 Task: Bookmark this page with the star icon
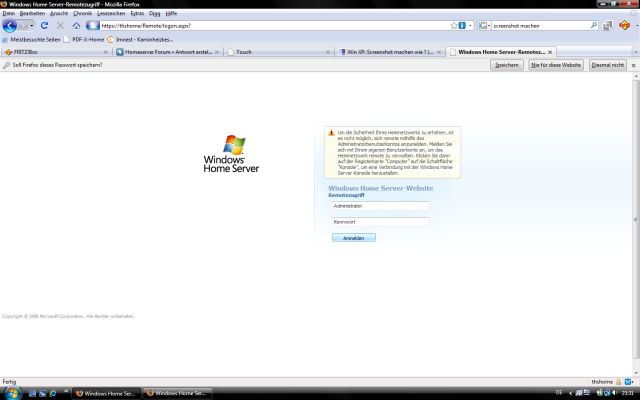[x=453, y=25]
